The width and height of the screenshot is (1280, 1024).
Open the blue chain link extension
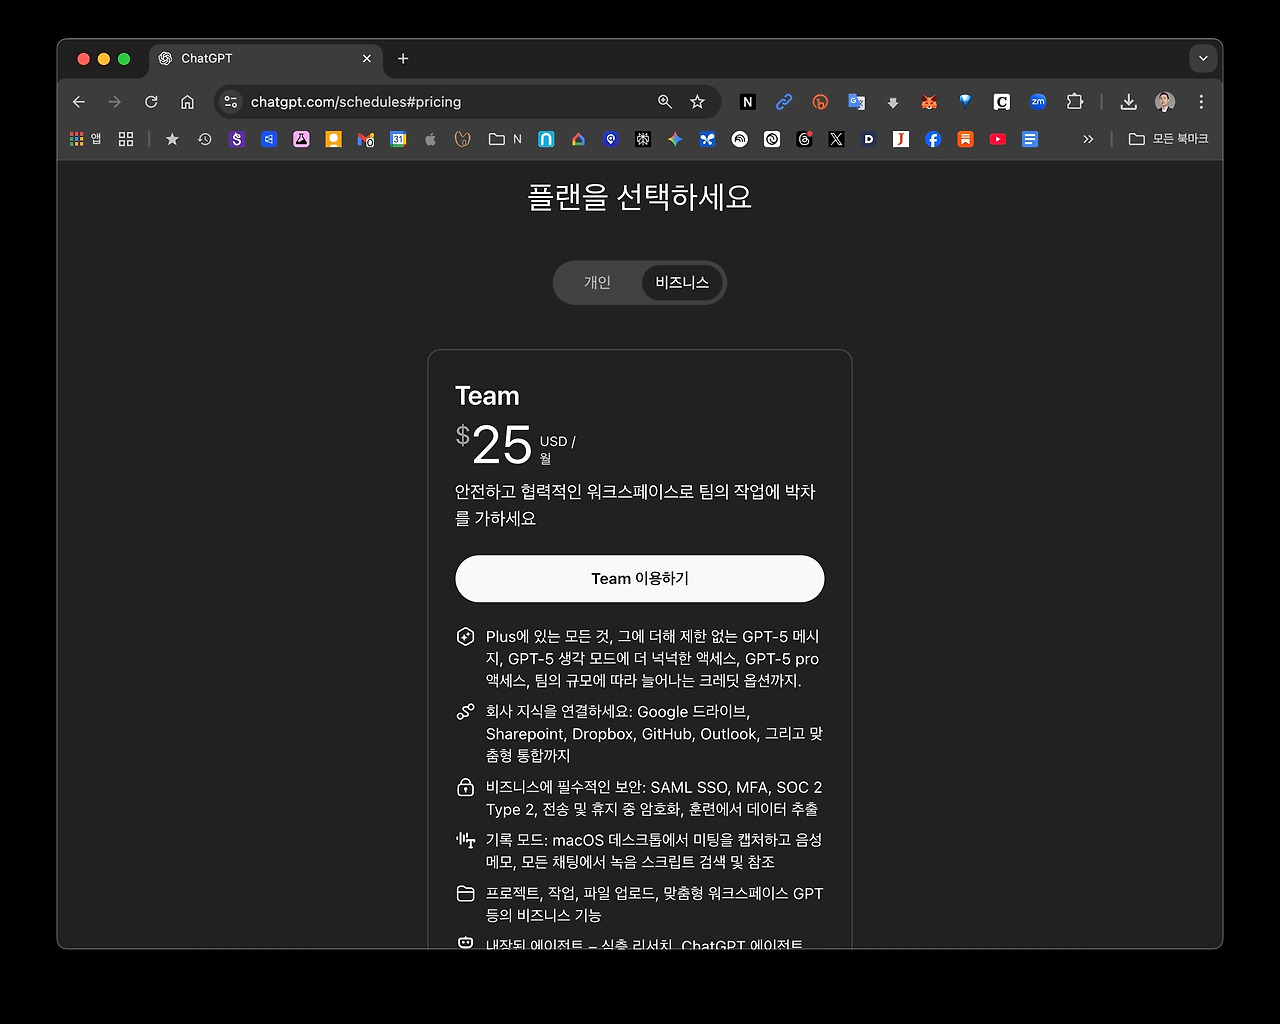point(784,102)
